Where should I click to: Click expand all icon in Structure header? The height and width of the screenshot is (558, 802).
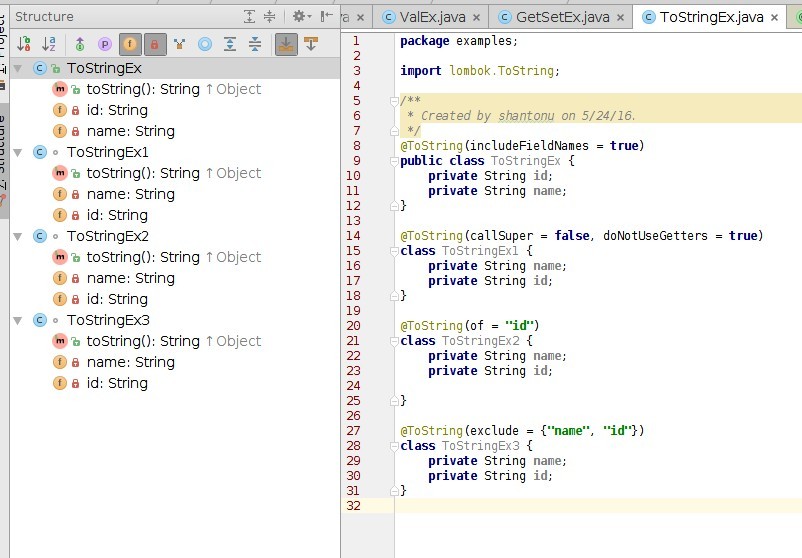(249, 17)
